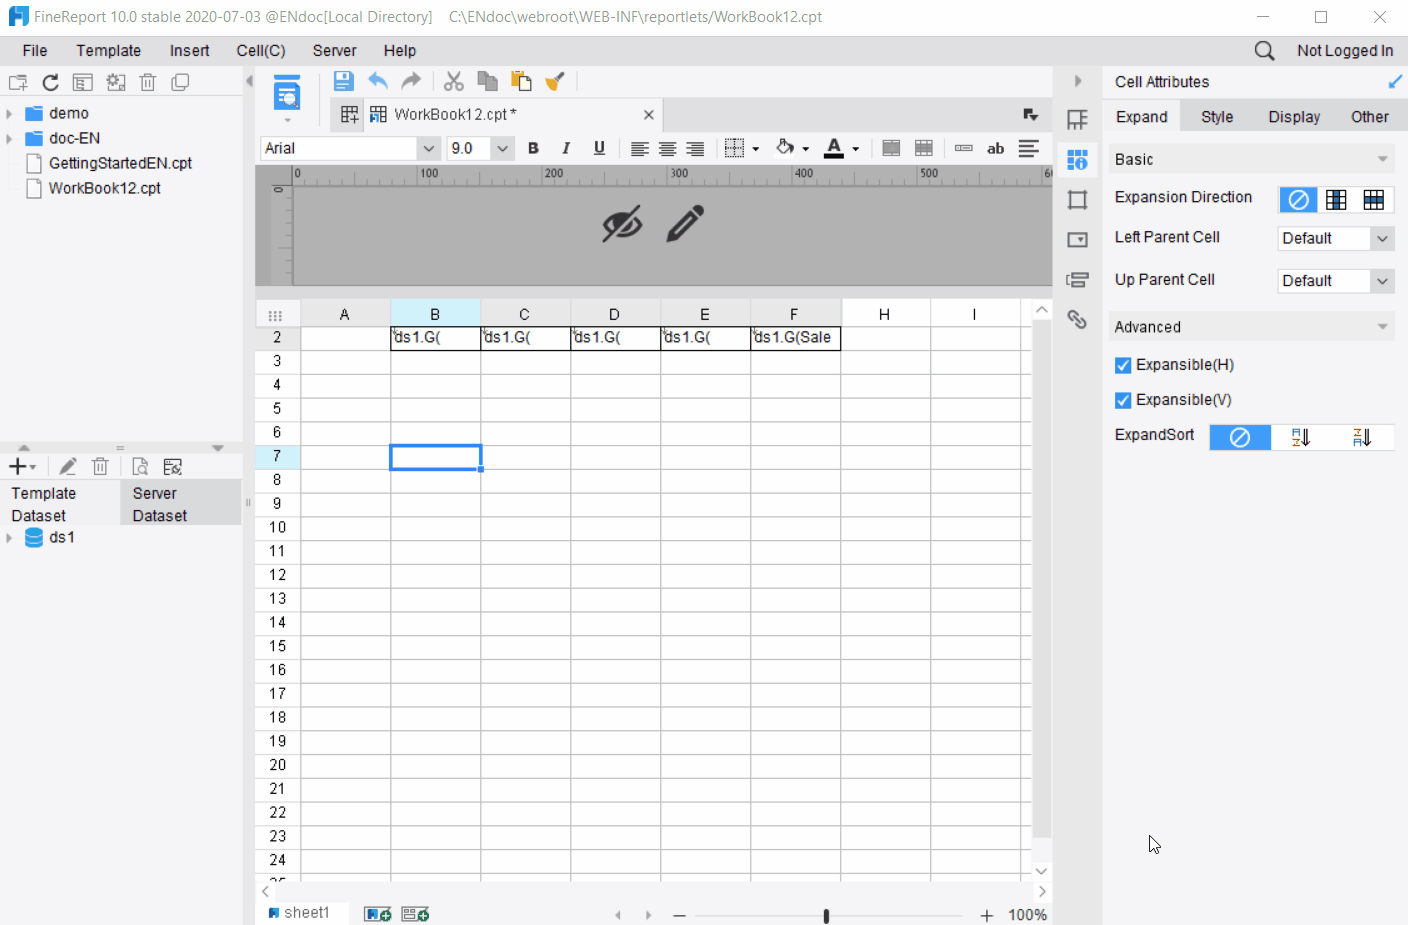
Task: Choose ascending ExpandSort order
Action: click(x=1301, y=437)
